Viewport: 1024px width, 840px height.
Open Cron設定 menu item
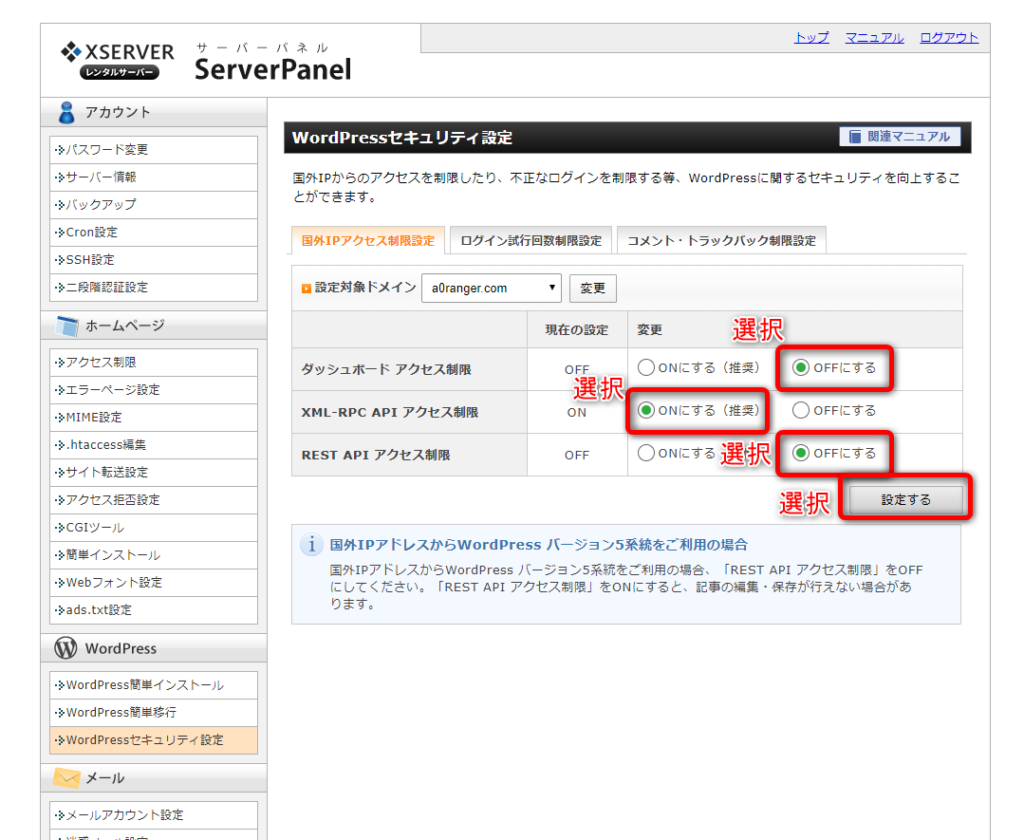tap(153, 232)
